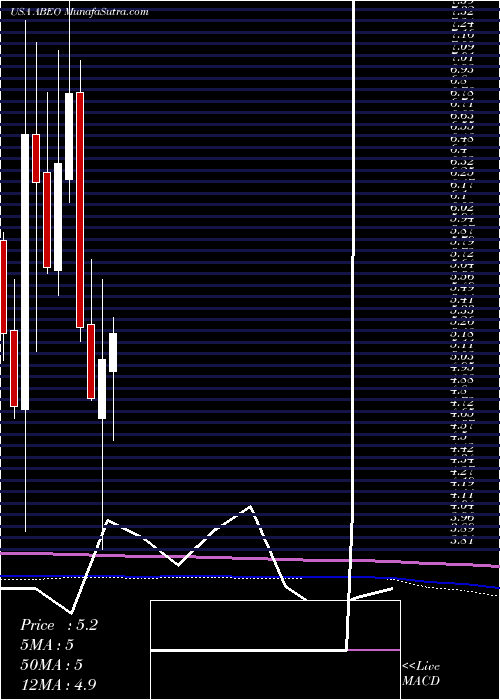Click the 4.42 price axis label
The height and width of the screenshot is (700, 500).
tap(463, 449)
